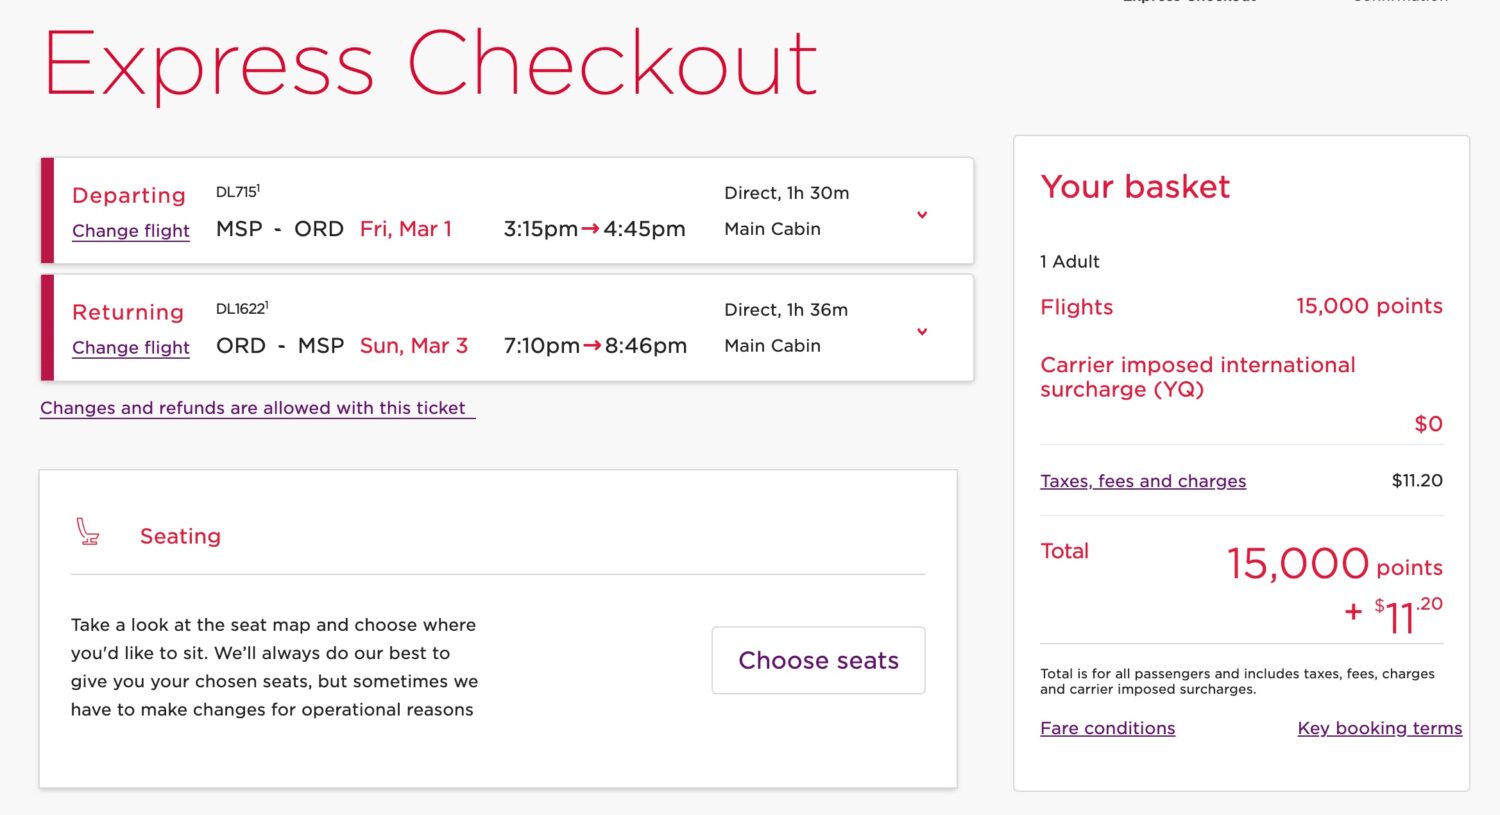This screenshot has width=1500, height=815.
Task: Open the Changes and refunds policy link
Action: click(256, 407)
